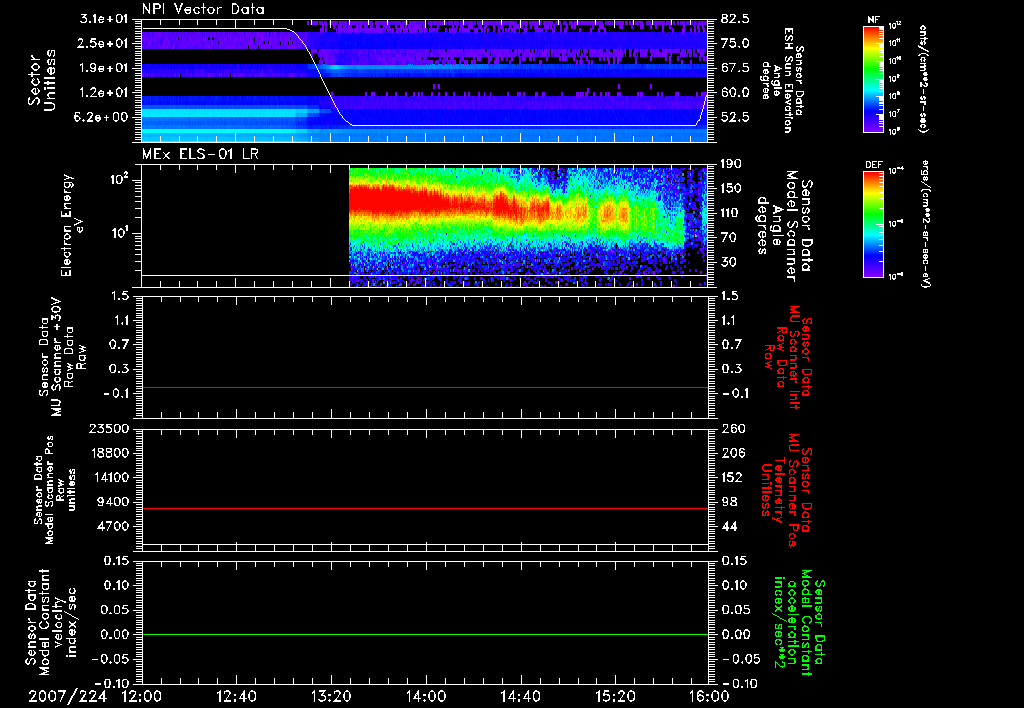Click the green "Model Constant acceleration" label
This screenshot has width=1024, height=708.
pos(799,622)
